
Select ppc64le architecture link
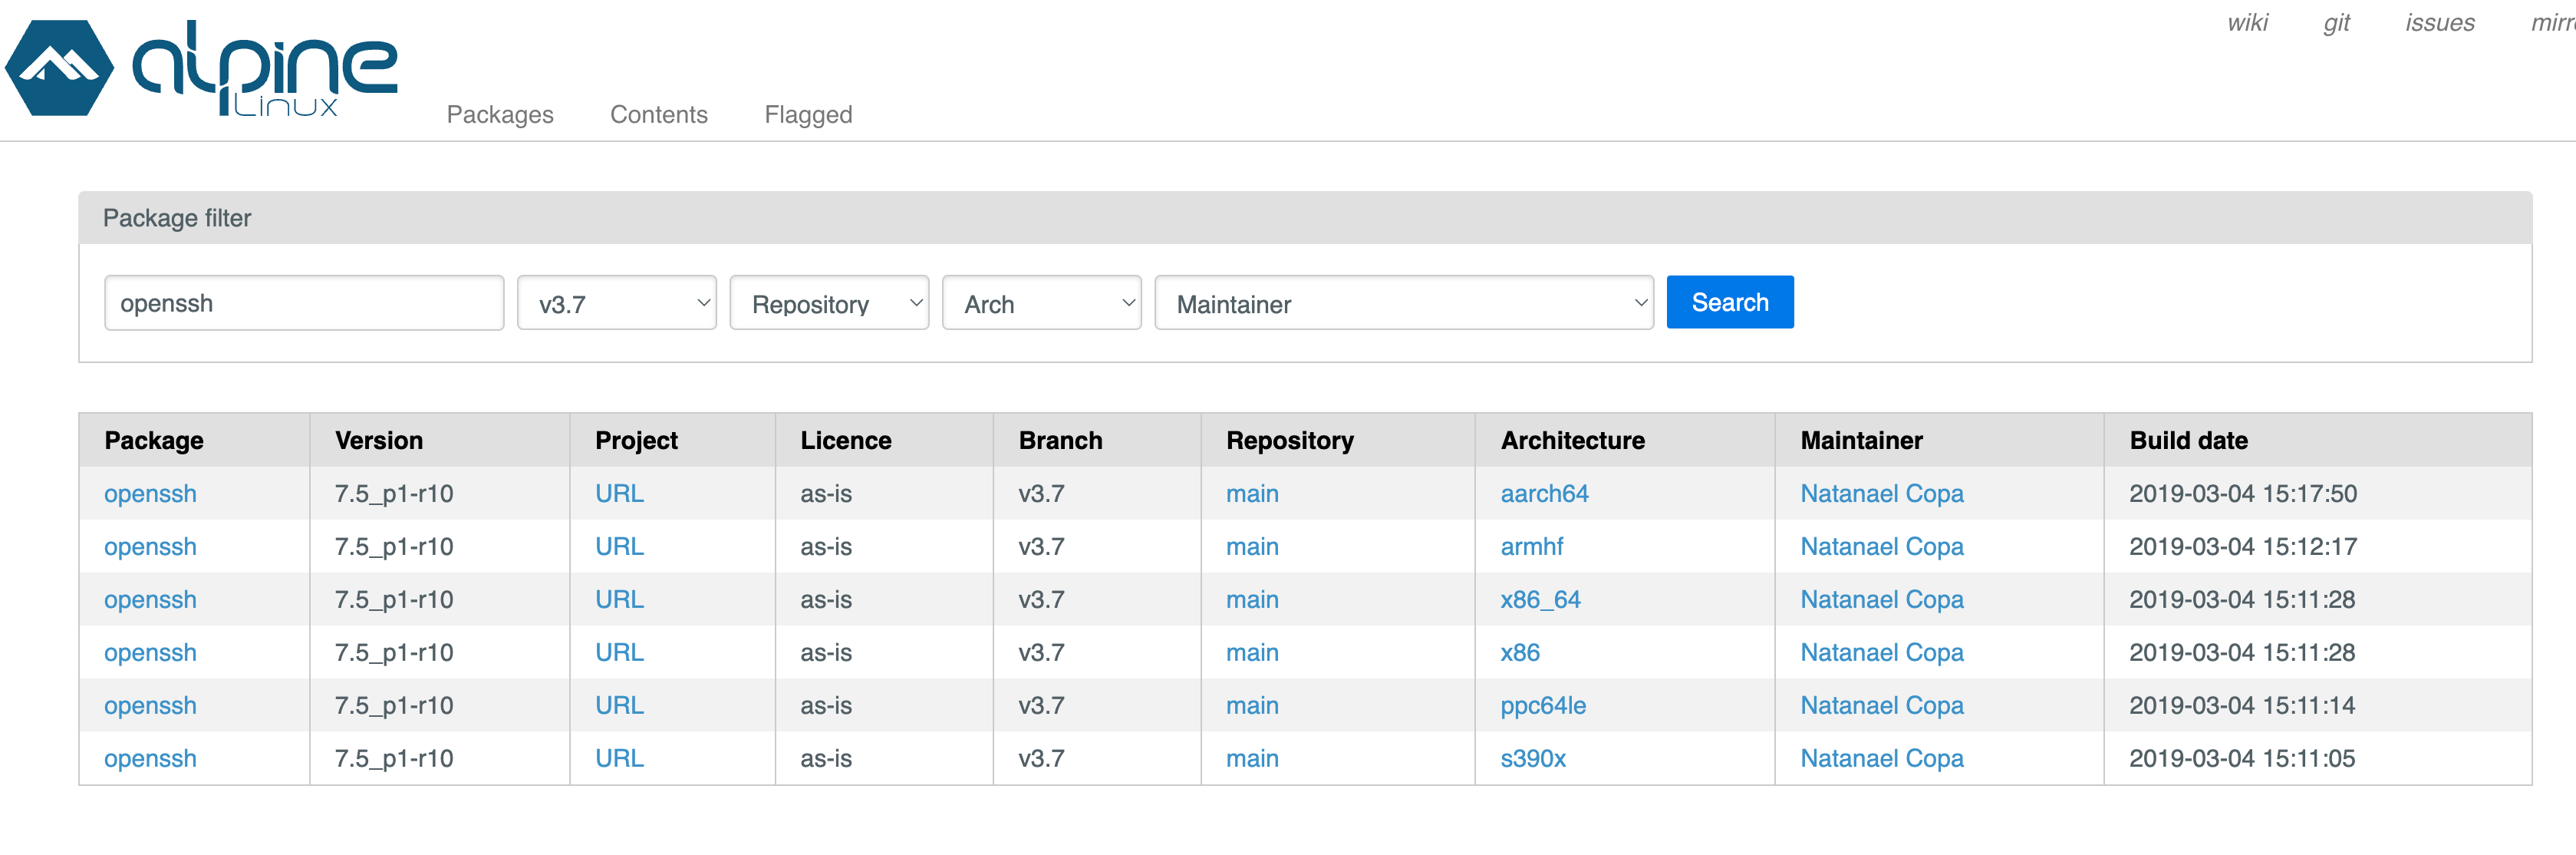1542,706
